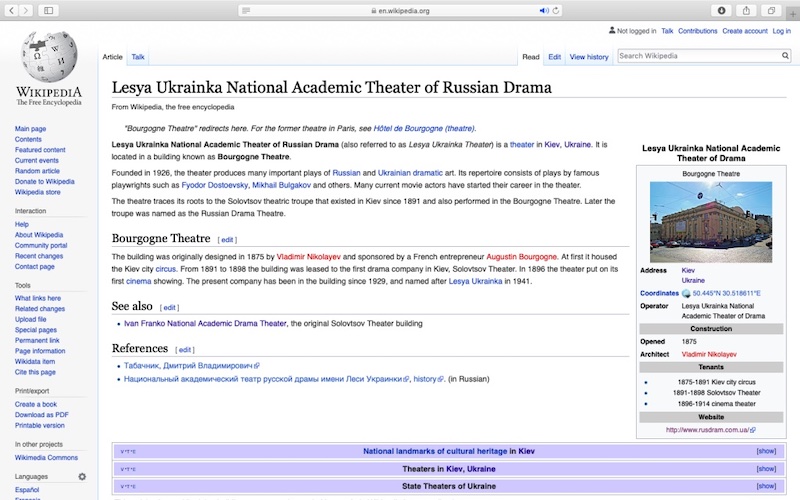
Task: Open Vladimir Nikolayev architect infobox link
Action: (x=709, y=355)
